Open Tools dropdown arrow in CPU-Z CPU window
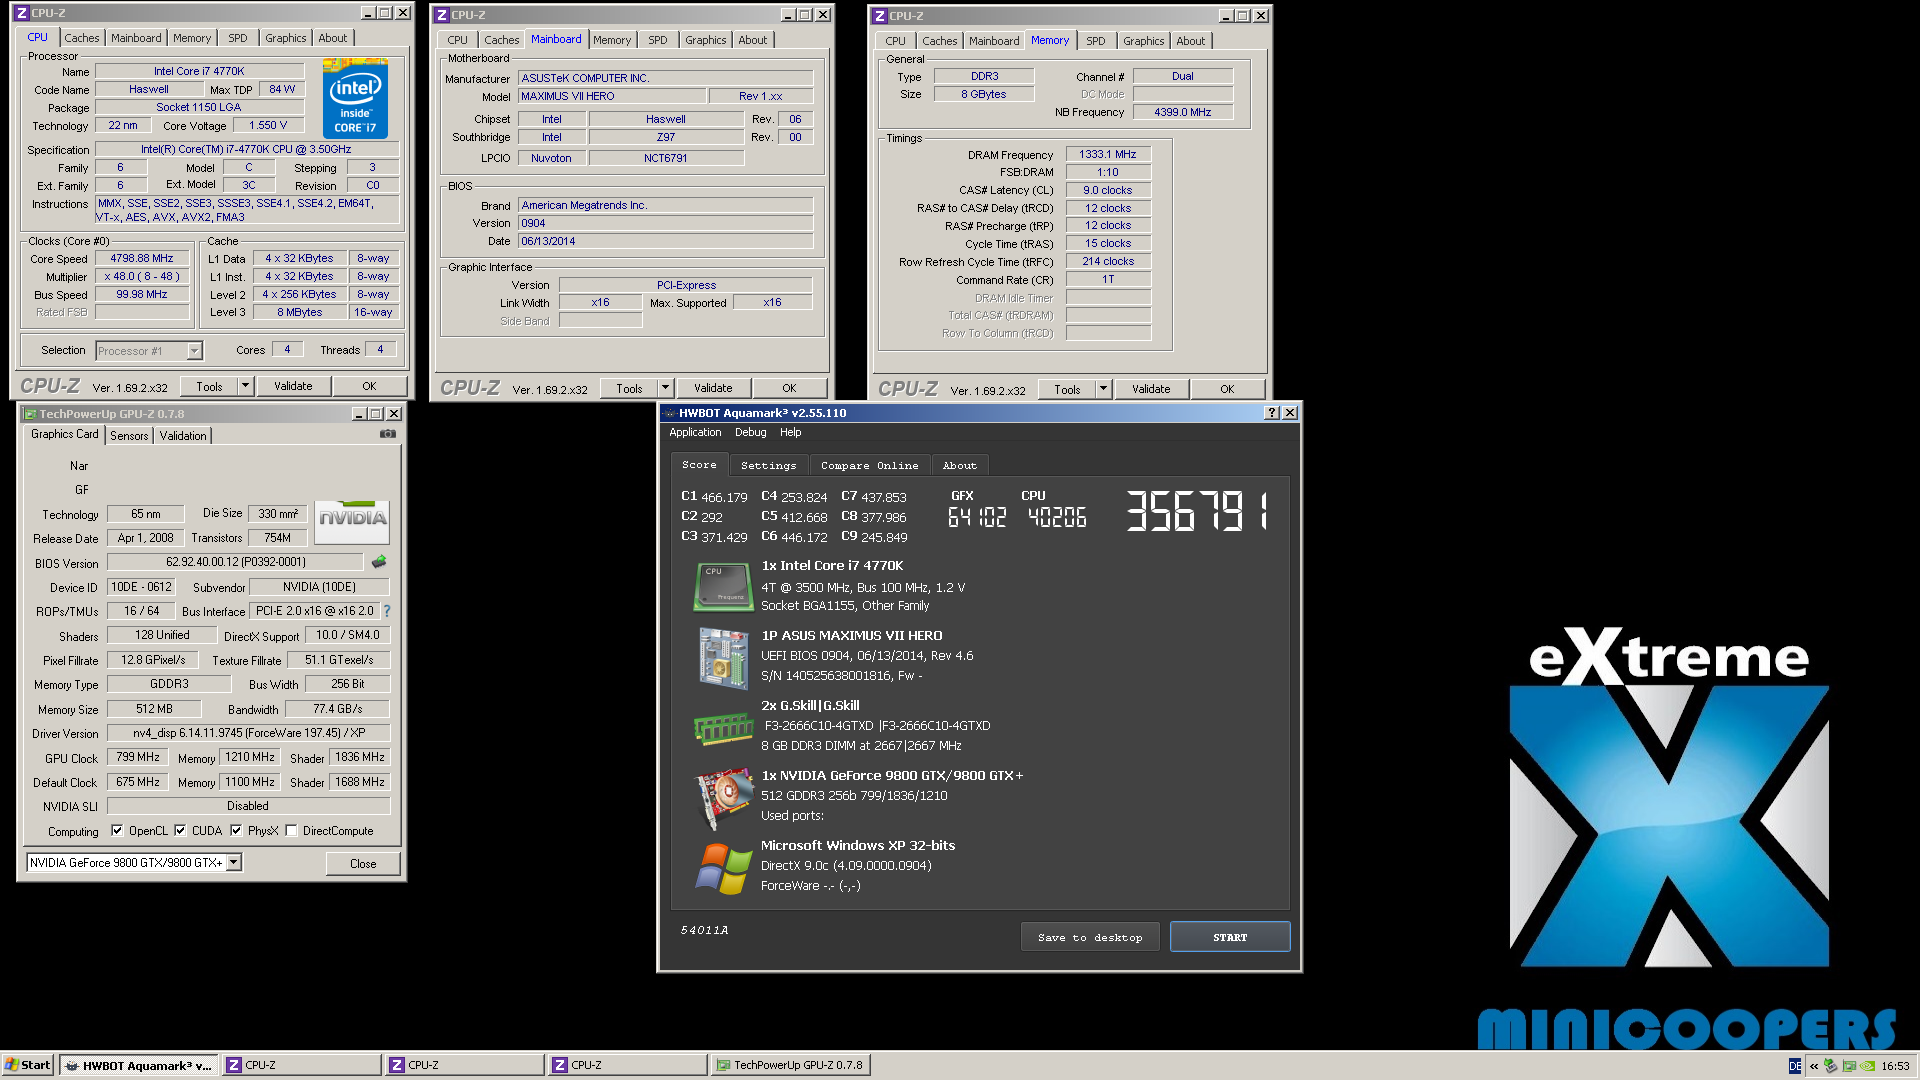Image resolution: width=1920 pixels, height=1080 pixels. pos(244,386)
